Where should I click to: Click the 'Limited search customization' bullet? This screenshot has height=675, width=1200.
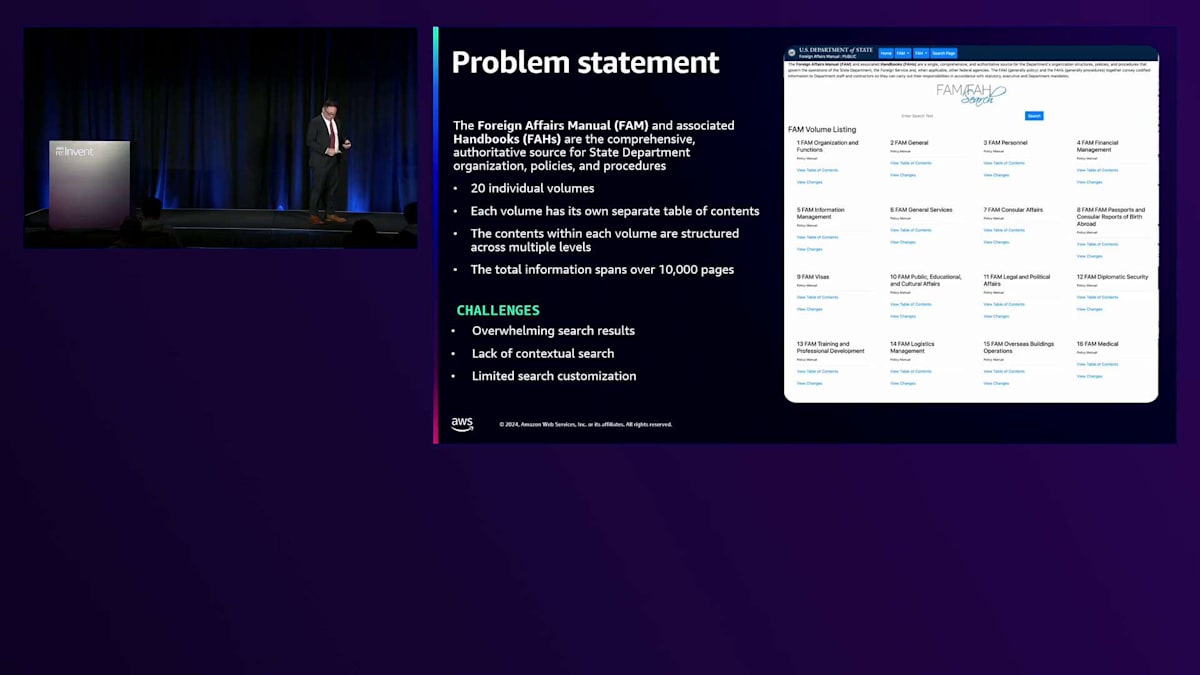click(554, 376)
